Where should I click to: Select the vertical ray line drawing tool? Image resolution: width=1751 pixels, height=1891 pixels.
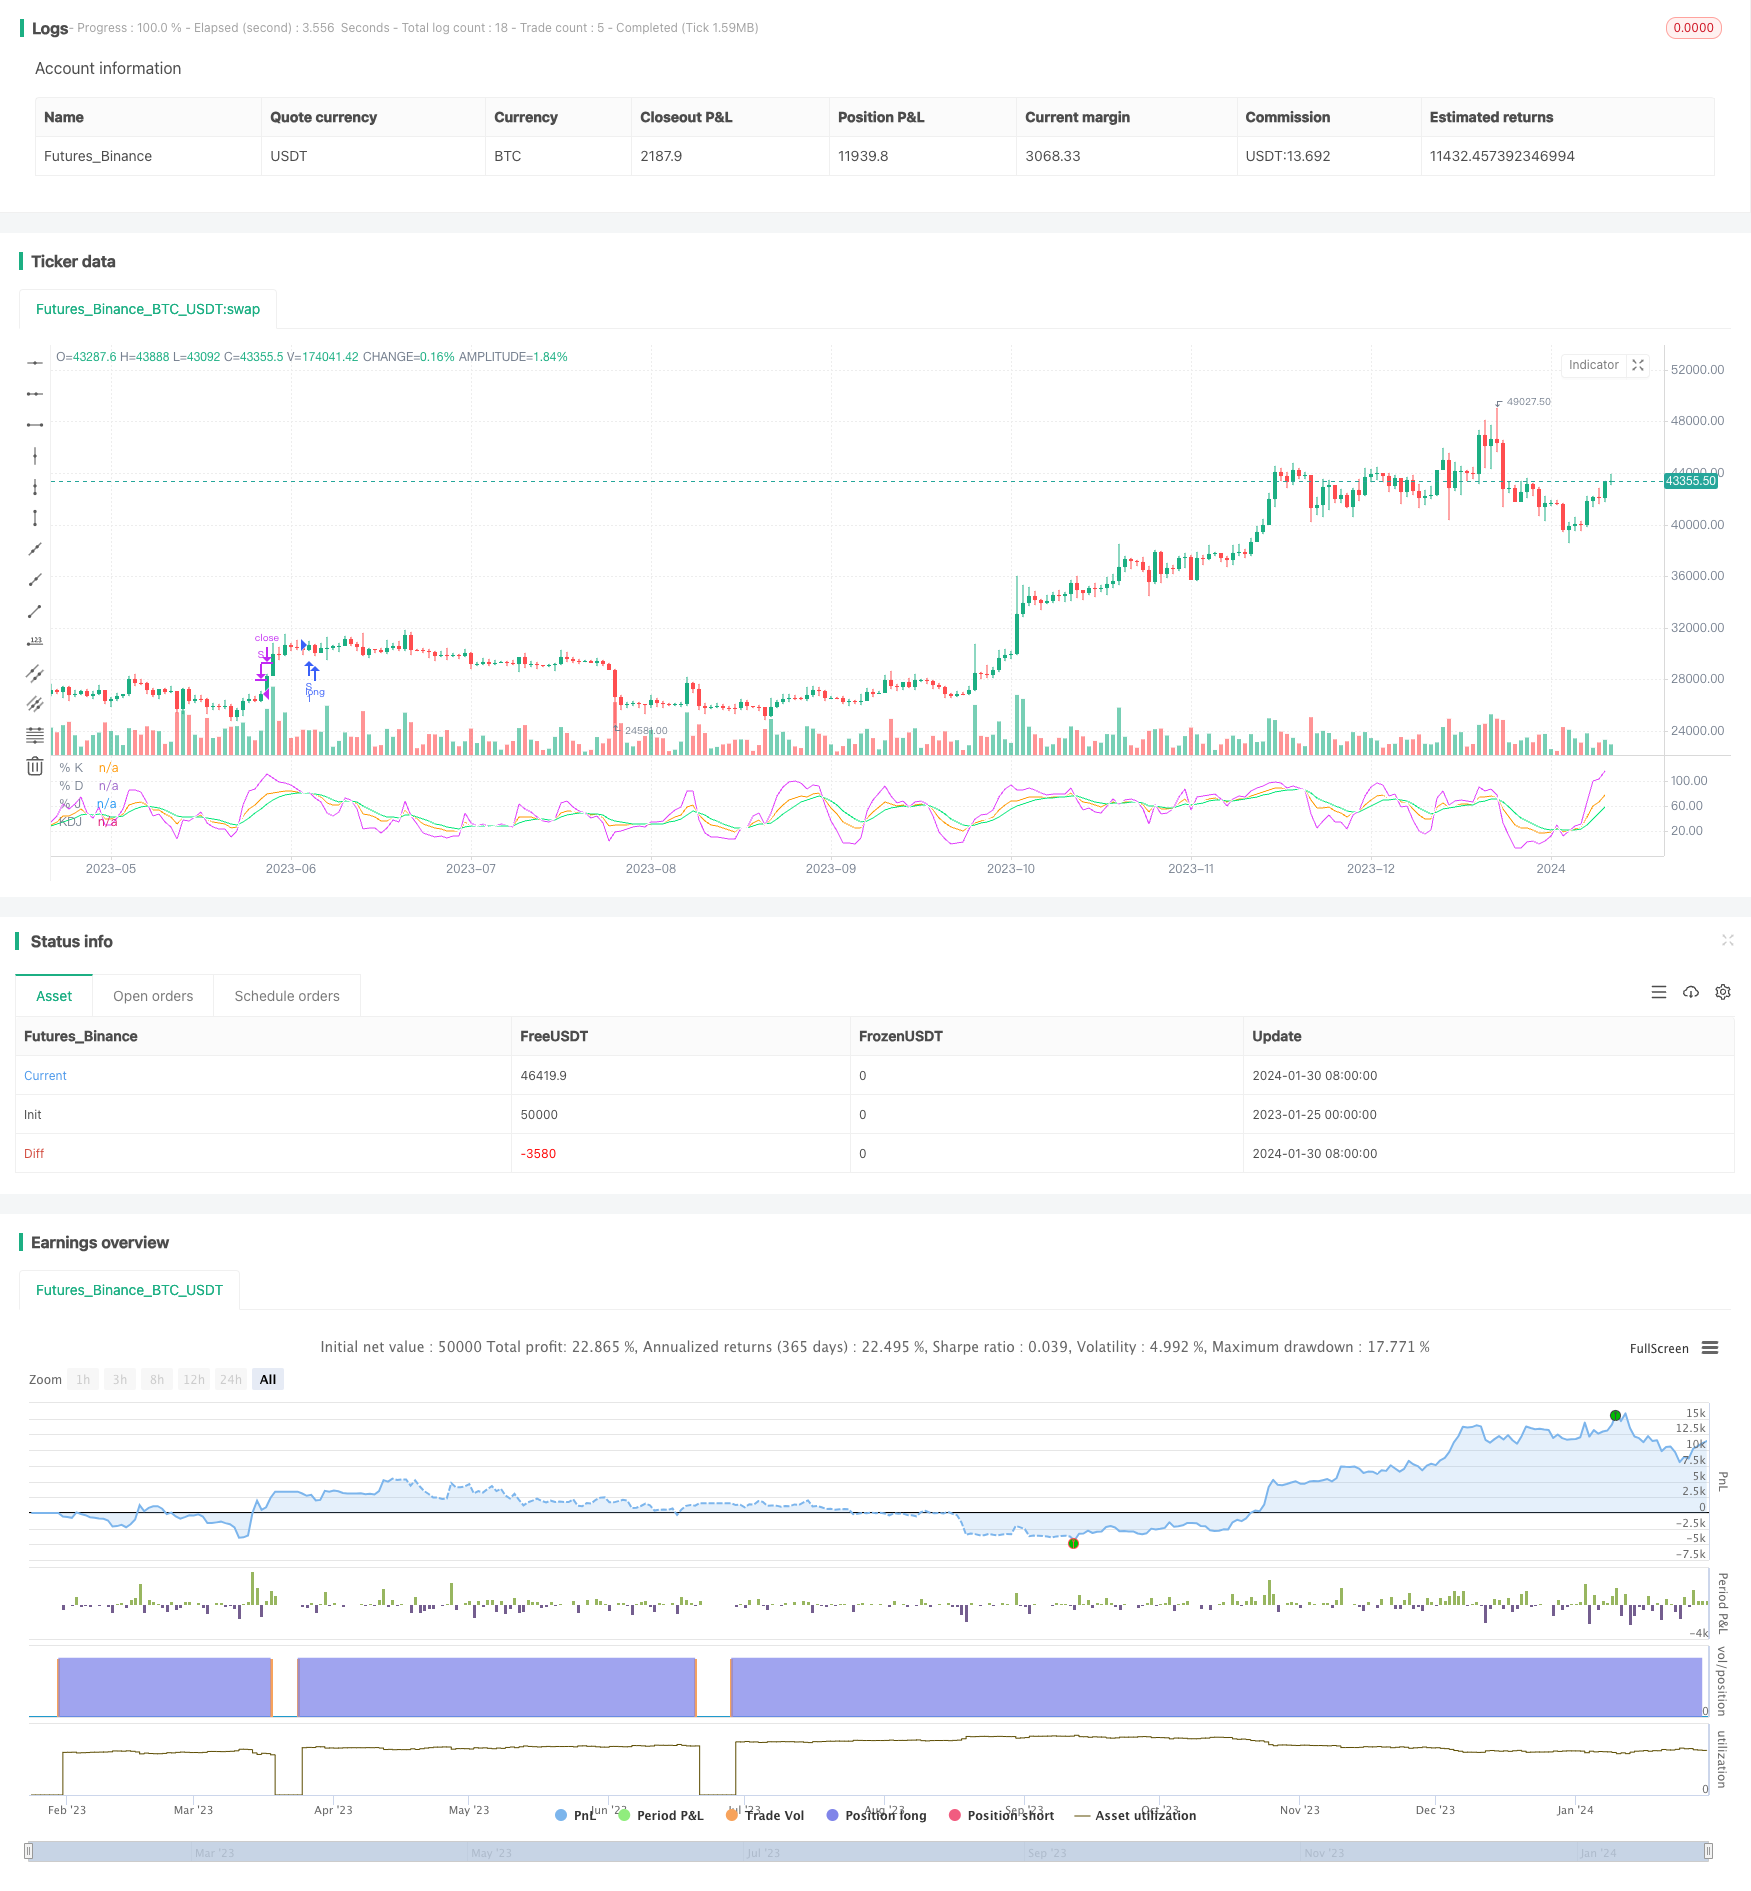[x=35, y=487]
